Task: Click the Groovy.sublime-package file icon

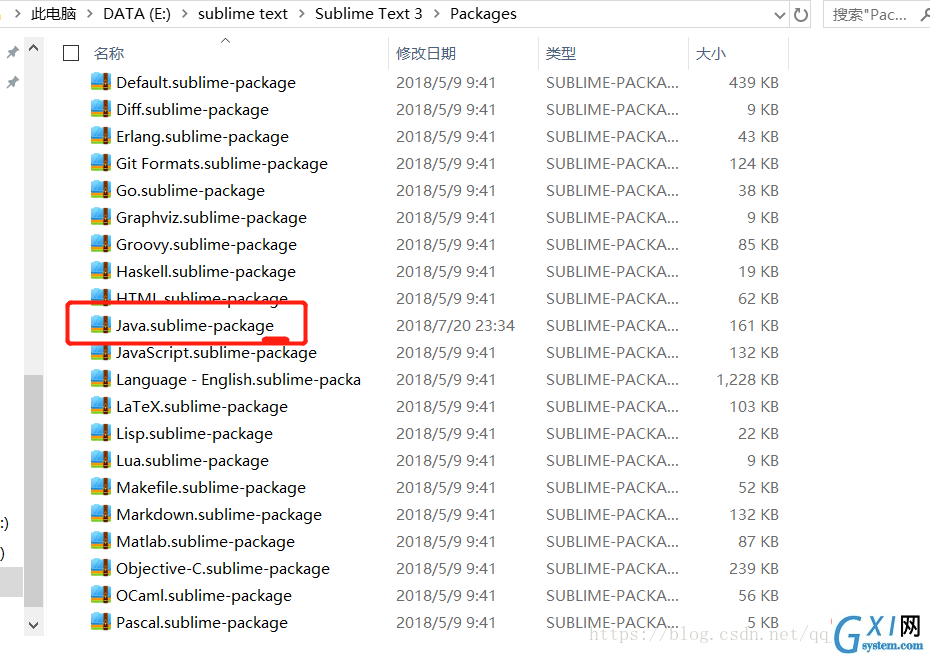Action: pyautogui.click(x=101, y=244)
